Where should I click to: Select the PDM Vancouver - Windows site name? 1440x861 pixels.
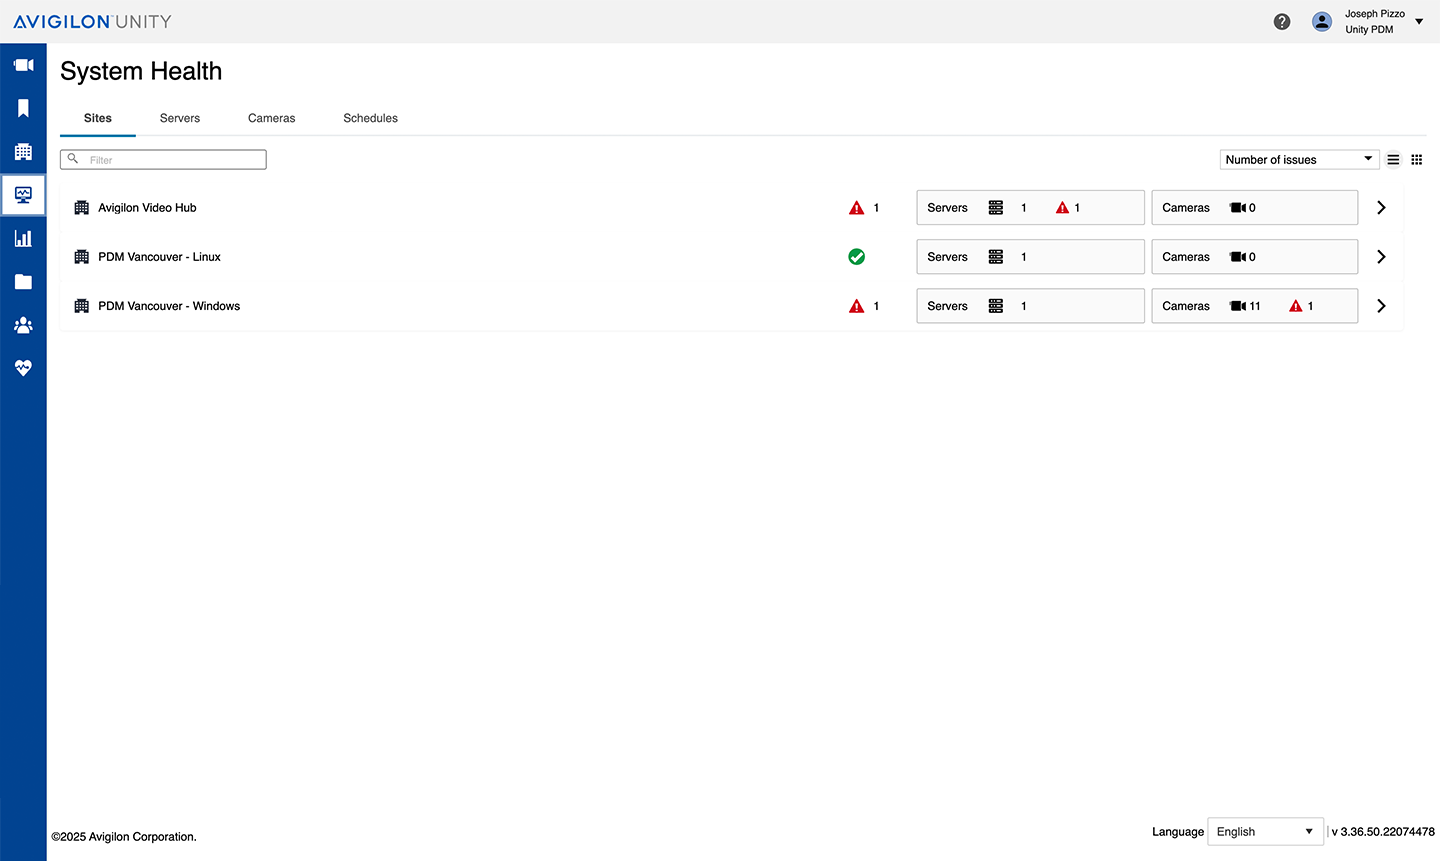(169, 306)
